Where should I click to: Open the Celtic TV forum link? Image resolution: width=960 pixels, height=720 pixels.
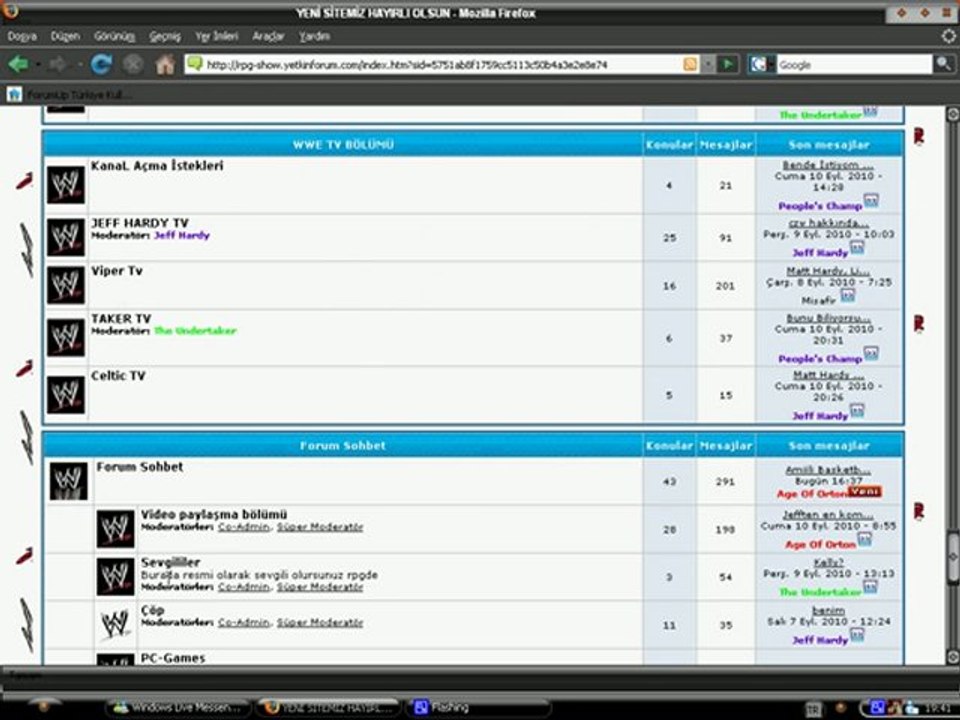pyautogui.click(x=118, y=375)
